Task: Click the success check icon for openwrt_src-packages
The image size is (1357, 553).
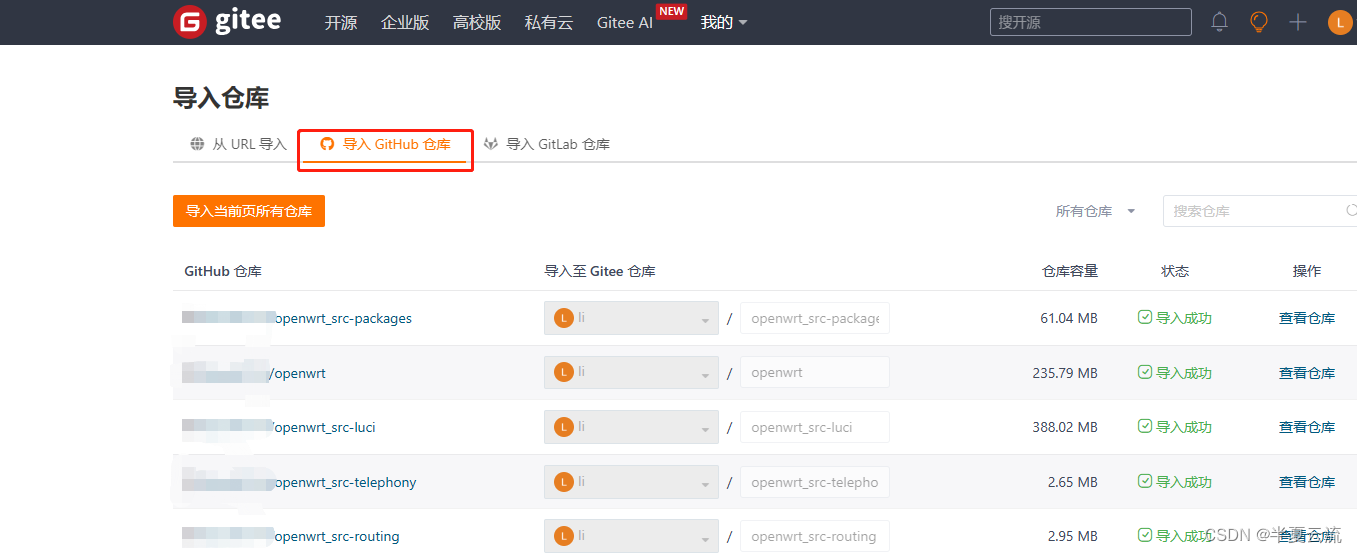Action: (x=1145, y=318)
